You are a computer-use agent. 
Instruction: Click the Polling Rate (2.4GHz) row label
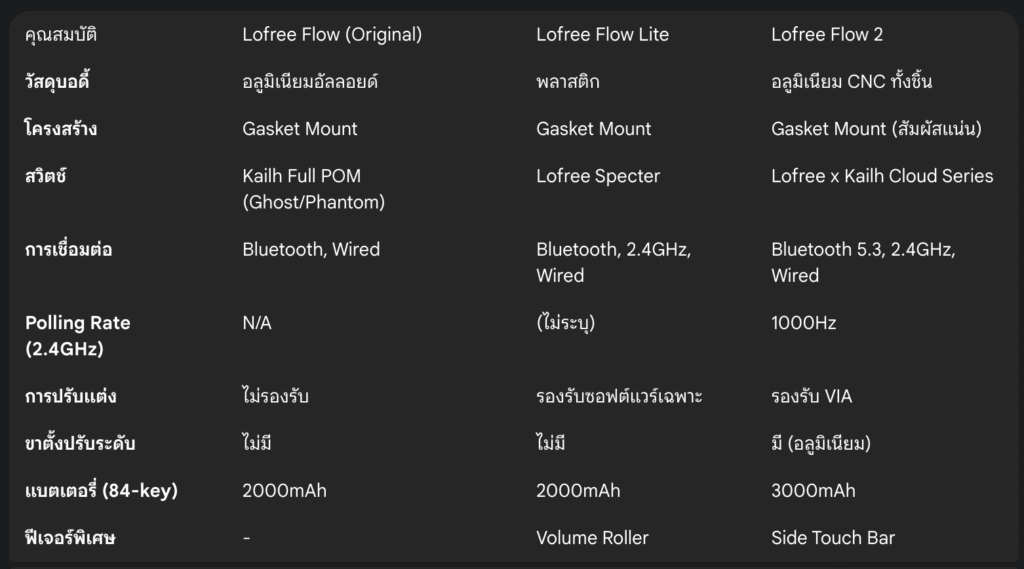point(77,335)
